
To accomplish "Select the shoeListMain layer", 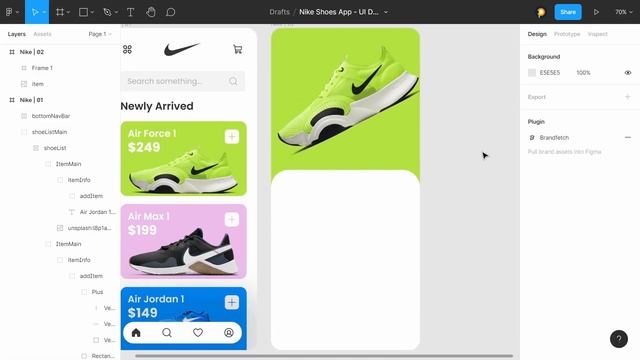I will coord(49,132).
